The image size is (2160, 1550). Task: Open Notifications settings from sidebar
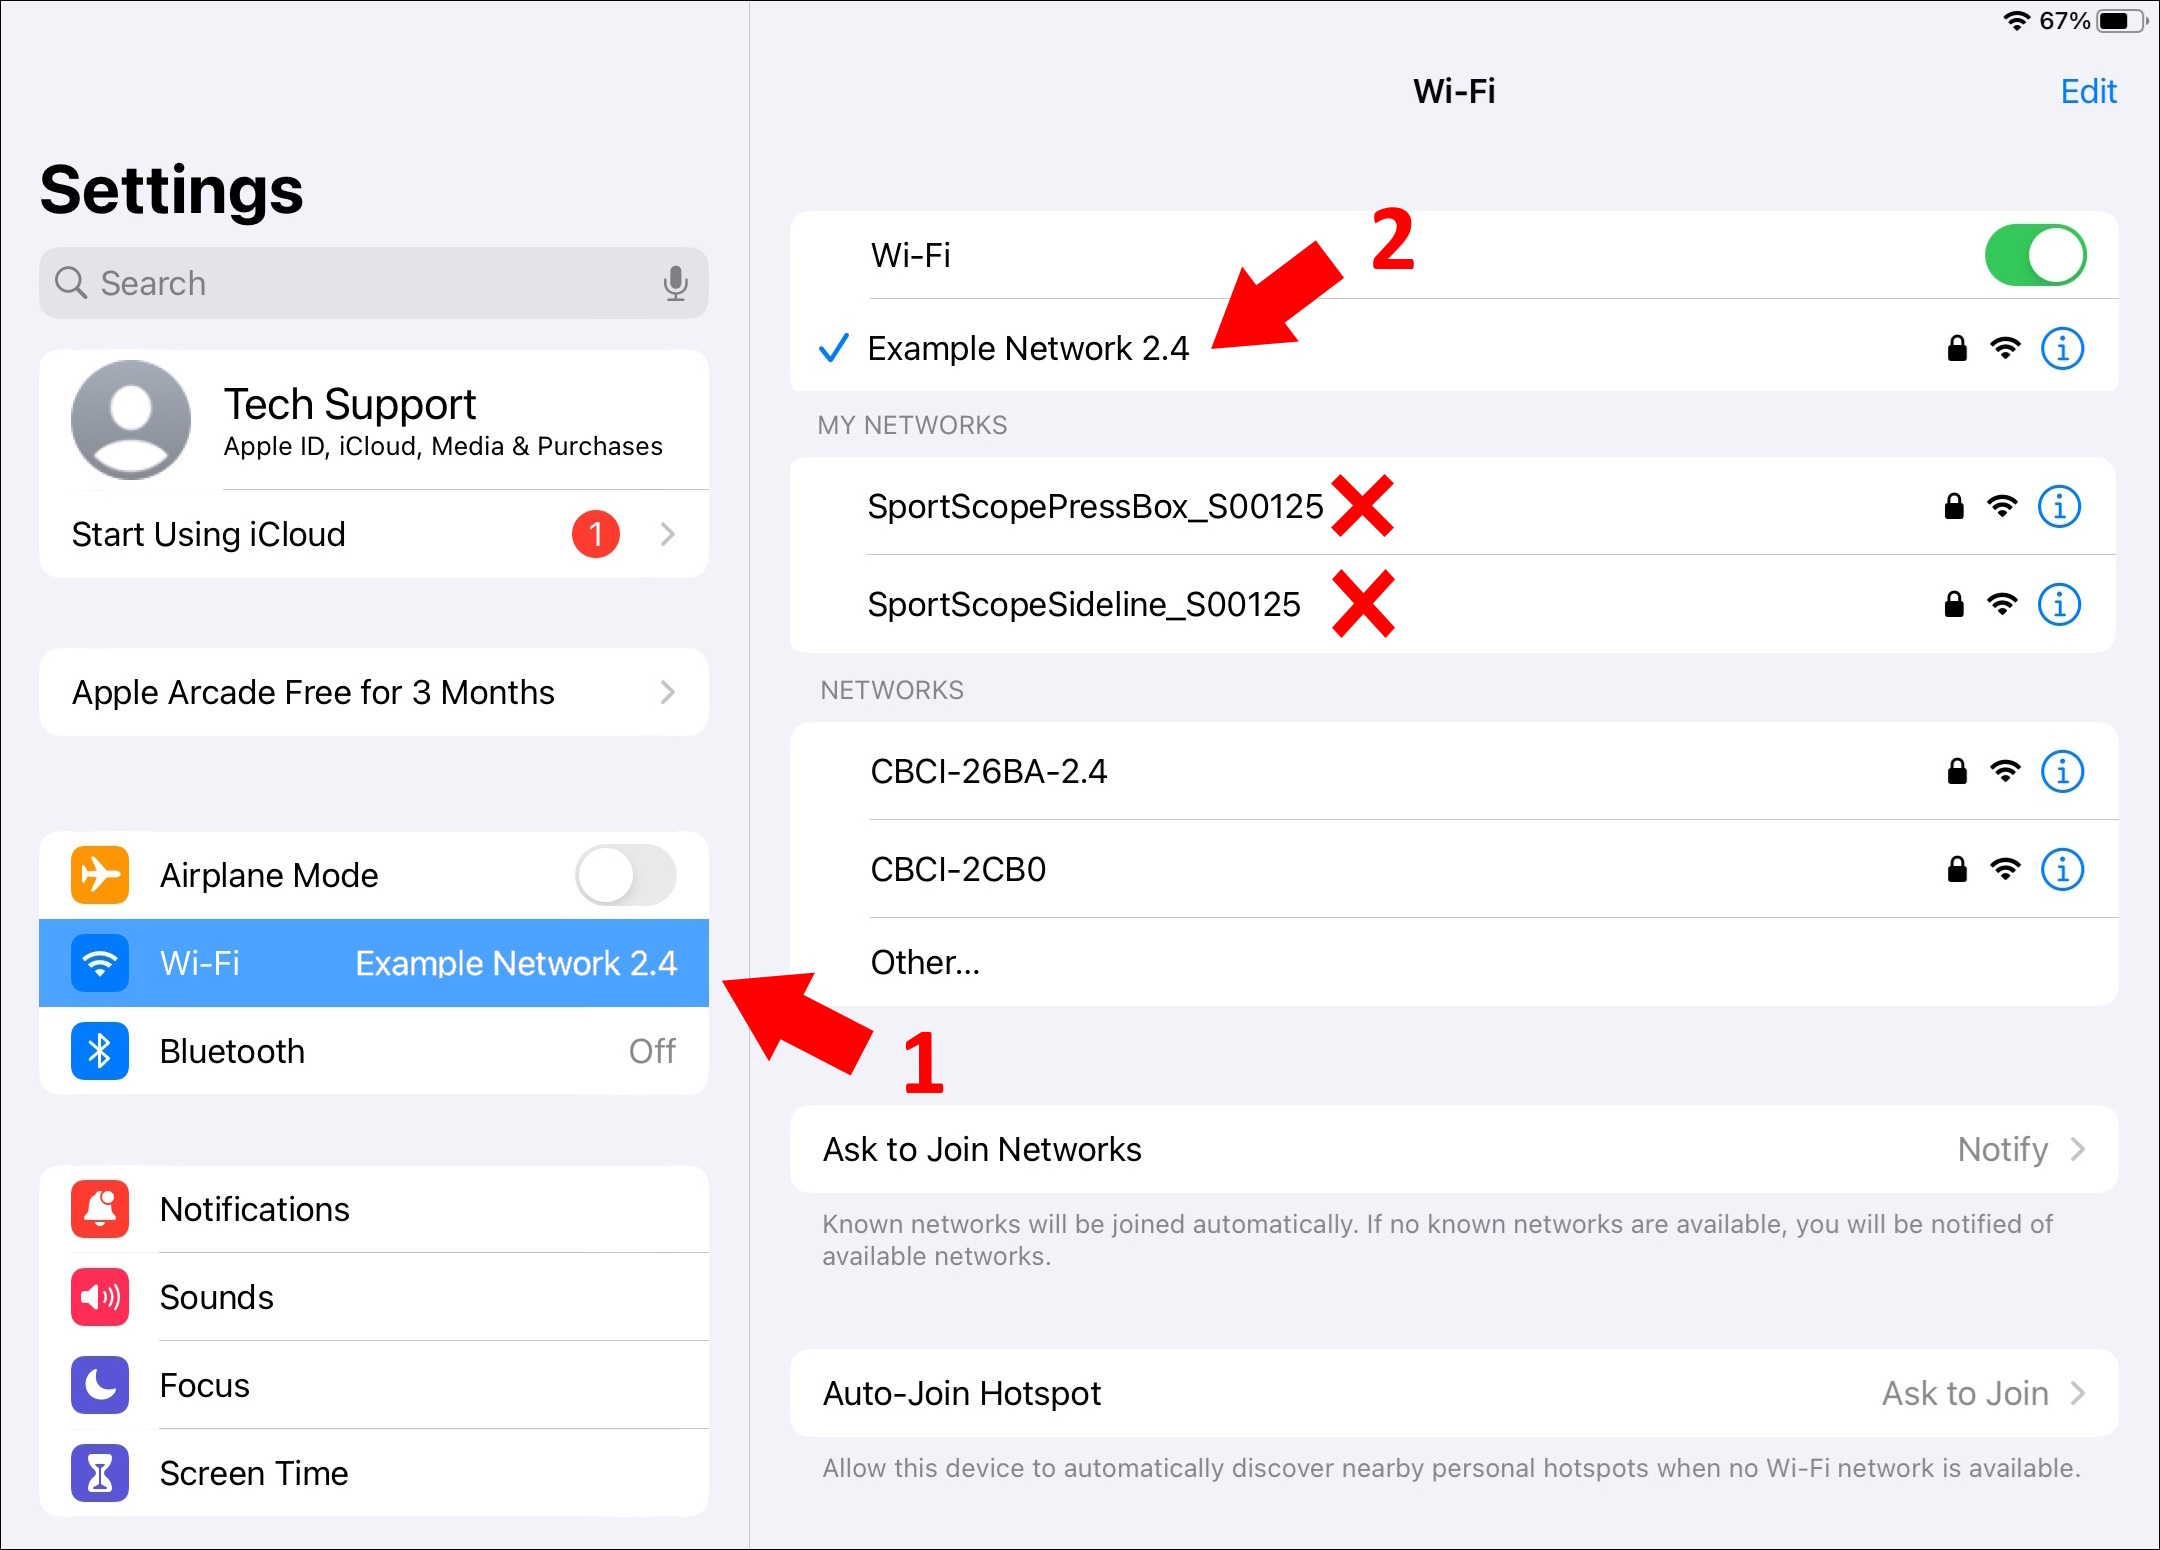point(255,1209)
